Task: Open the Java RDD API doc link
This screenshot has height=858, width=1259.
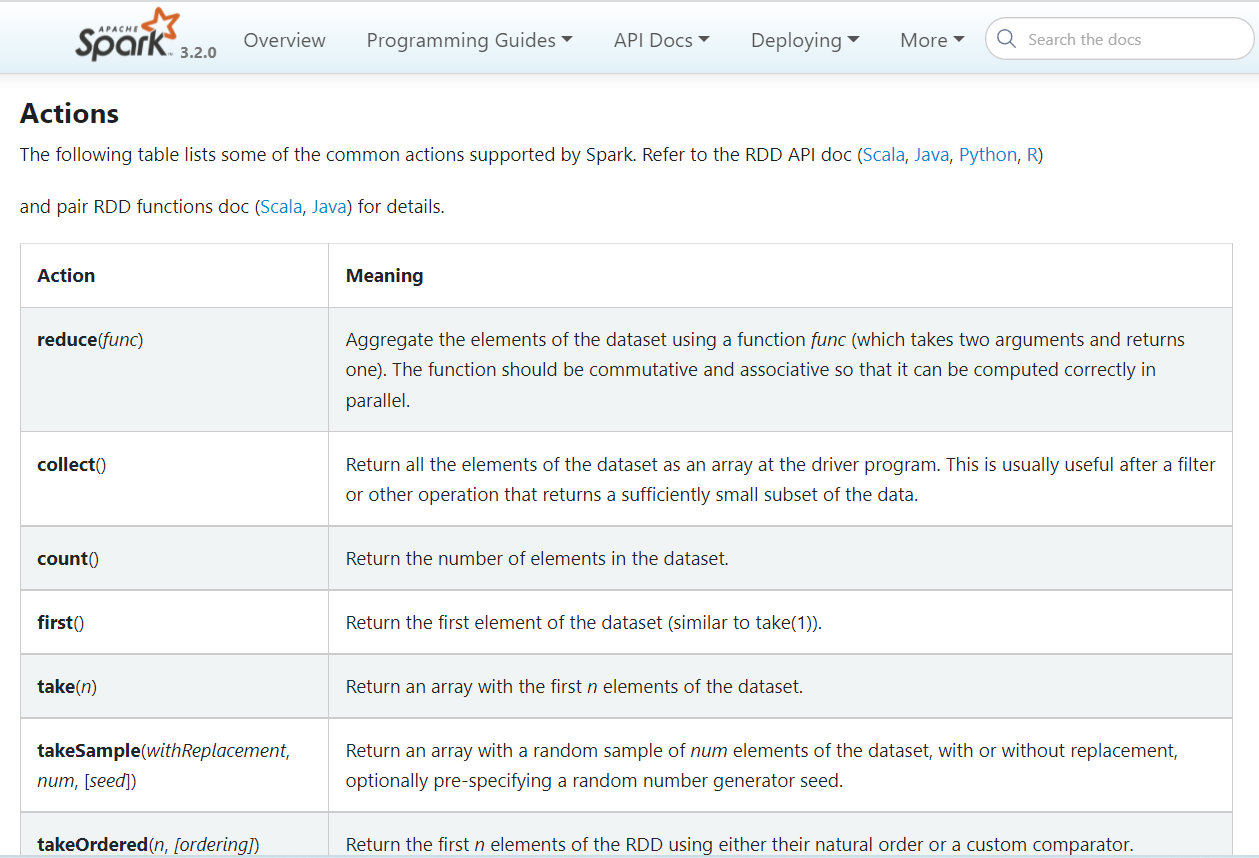Action: [931, 155]
